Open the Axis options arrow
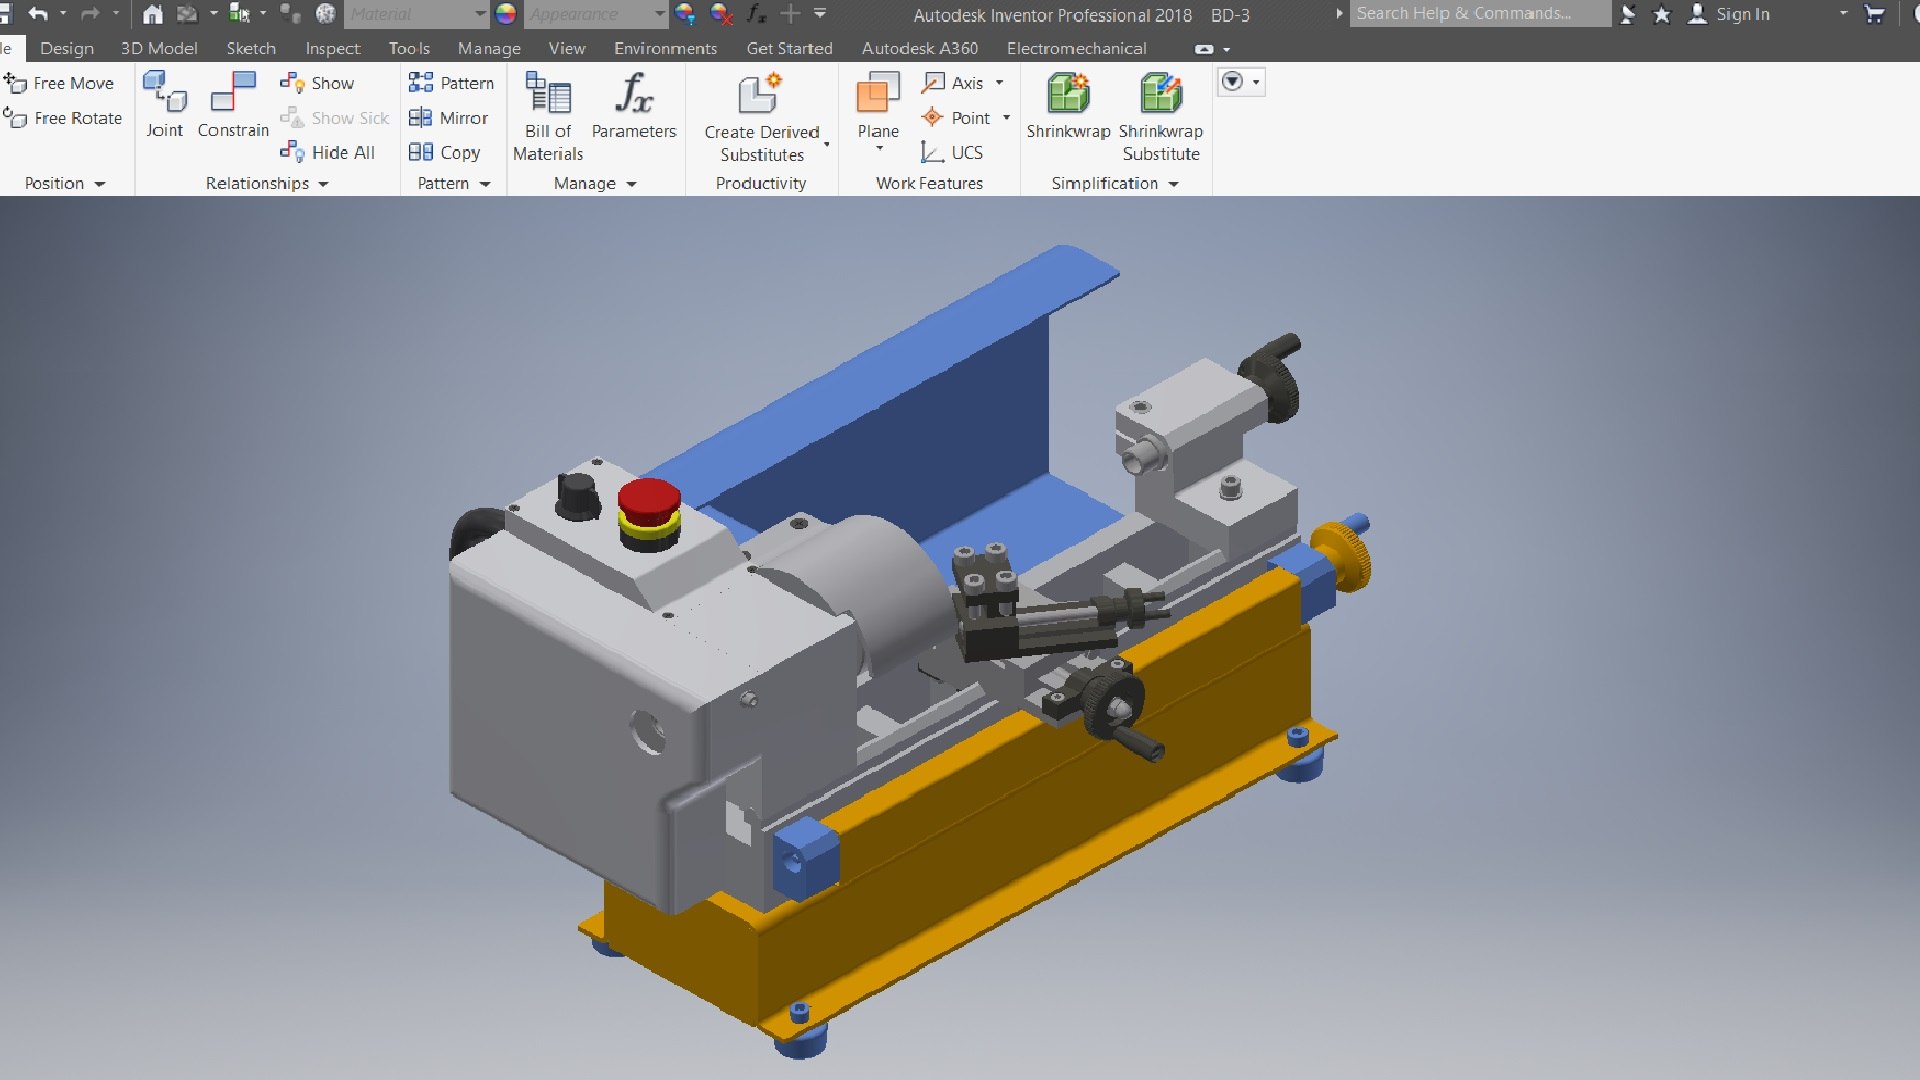Image resolution: width=1920 pixels, height=1080 pixels. (999, 83)
